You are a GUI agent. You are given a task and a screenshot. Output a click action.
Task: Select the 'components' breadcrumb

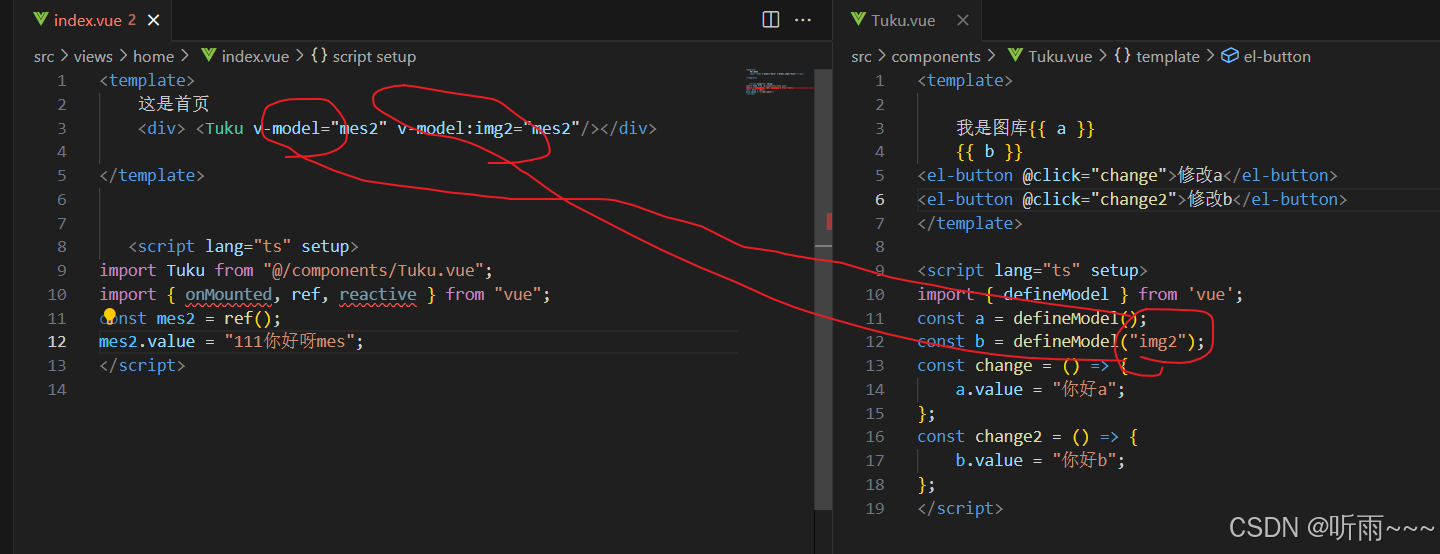[x=936, y=57]
